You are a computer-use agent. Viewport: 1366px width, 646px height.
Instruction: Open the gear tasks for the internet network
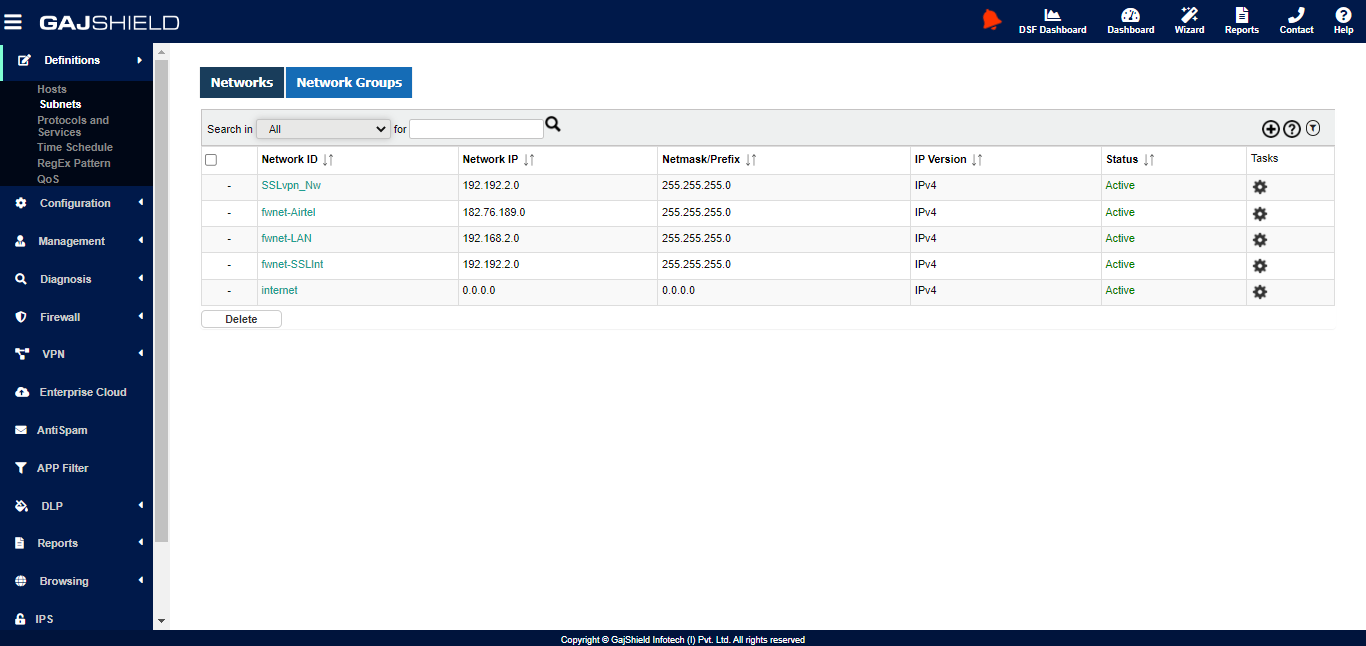pos(1260,292)
